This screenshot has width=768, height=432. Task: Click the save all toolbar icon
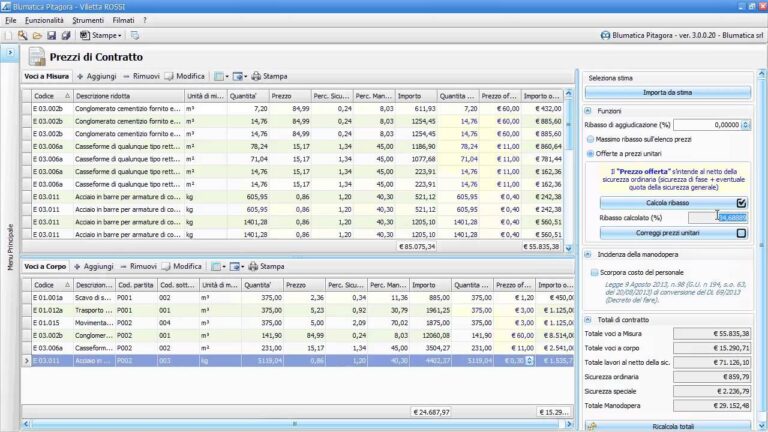(66, 35)
